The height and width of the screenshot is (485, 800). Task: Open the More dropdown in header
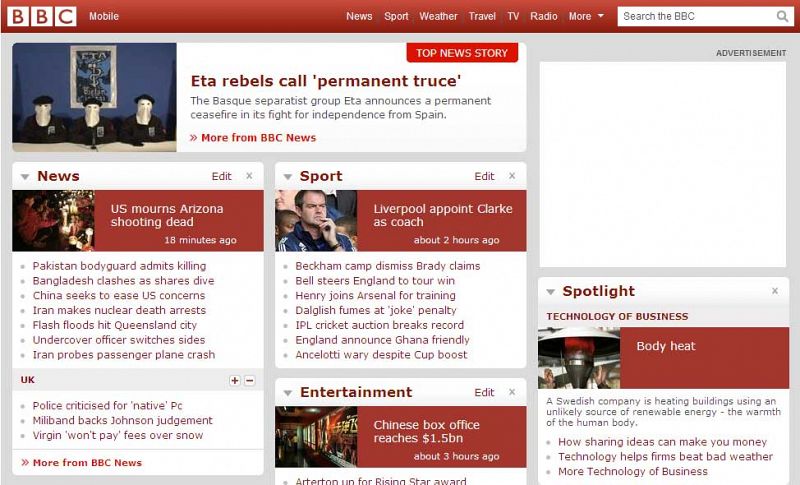(x=586, y=16)
